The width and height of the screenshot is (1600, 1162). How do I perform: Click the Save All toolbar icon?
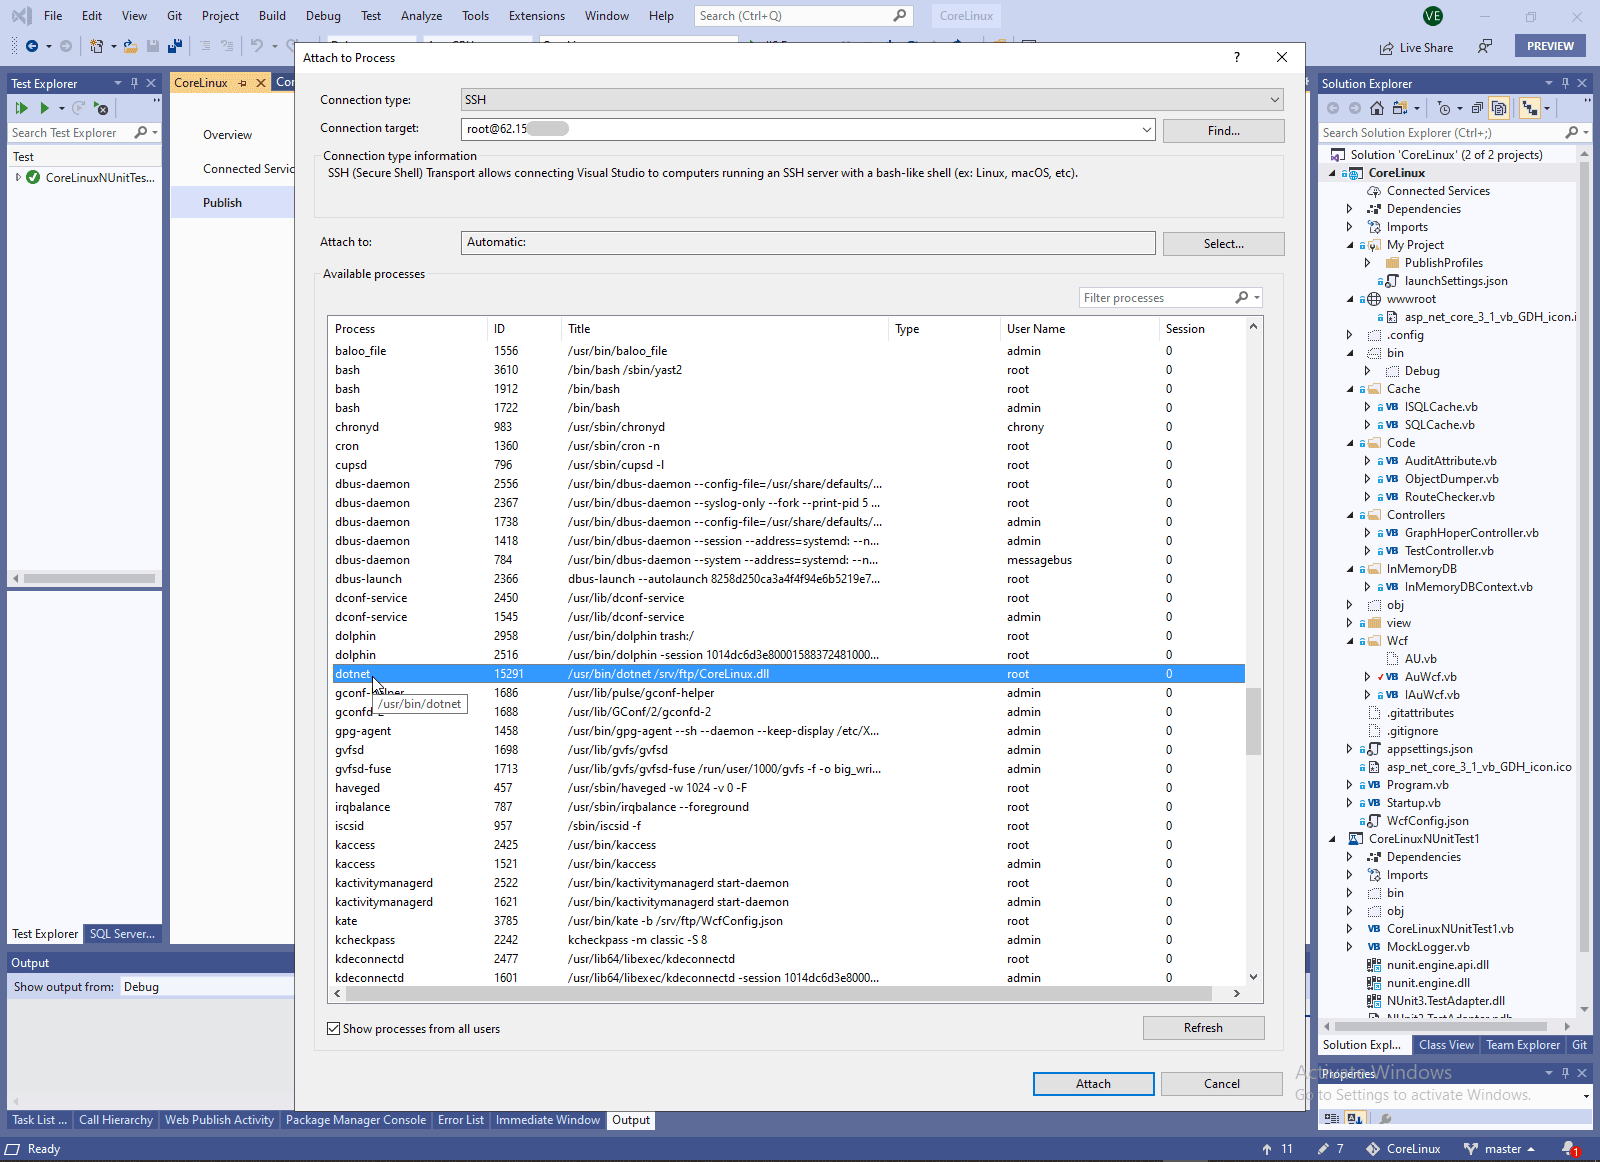(175, 46)
